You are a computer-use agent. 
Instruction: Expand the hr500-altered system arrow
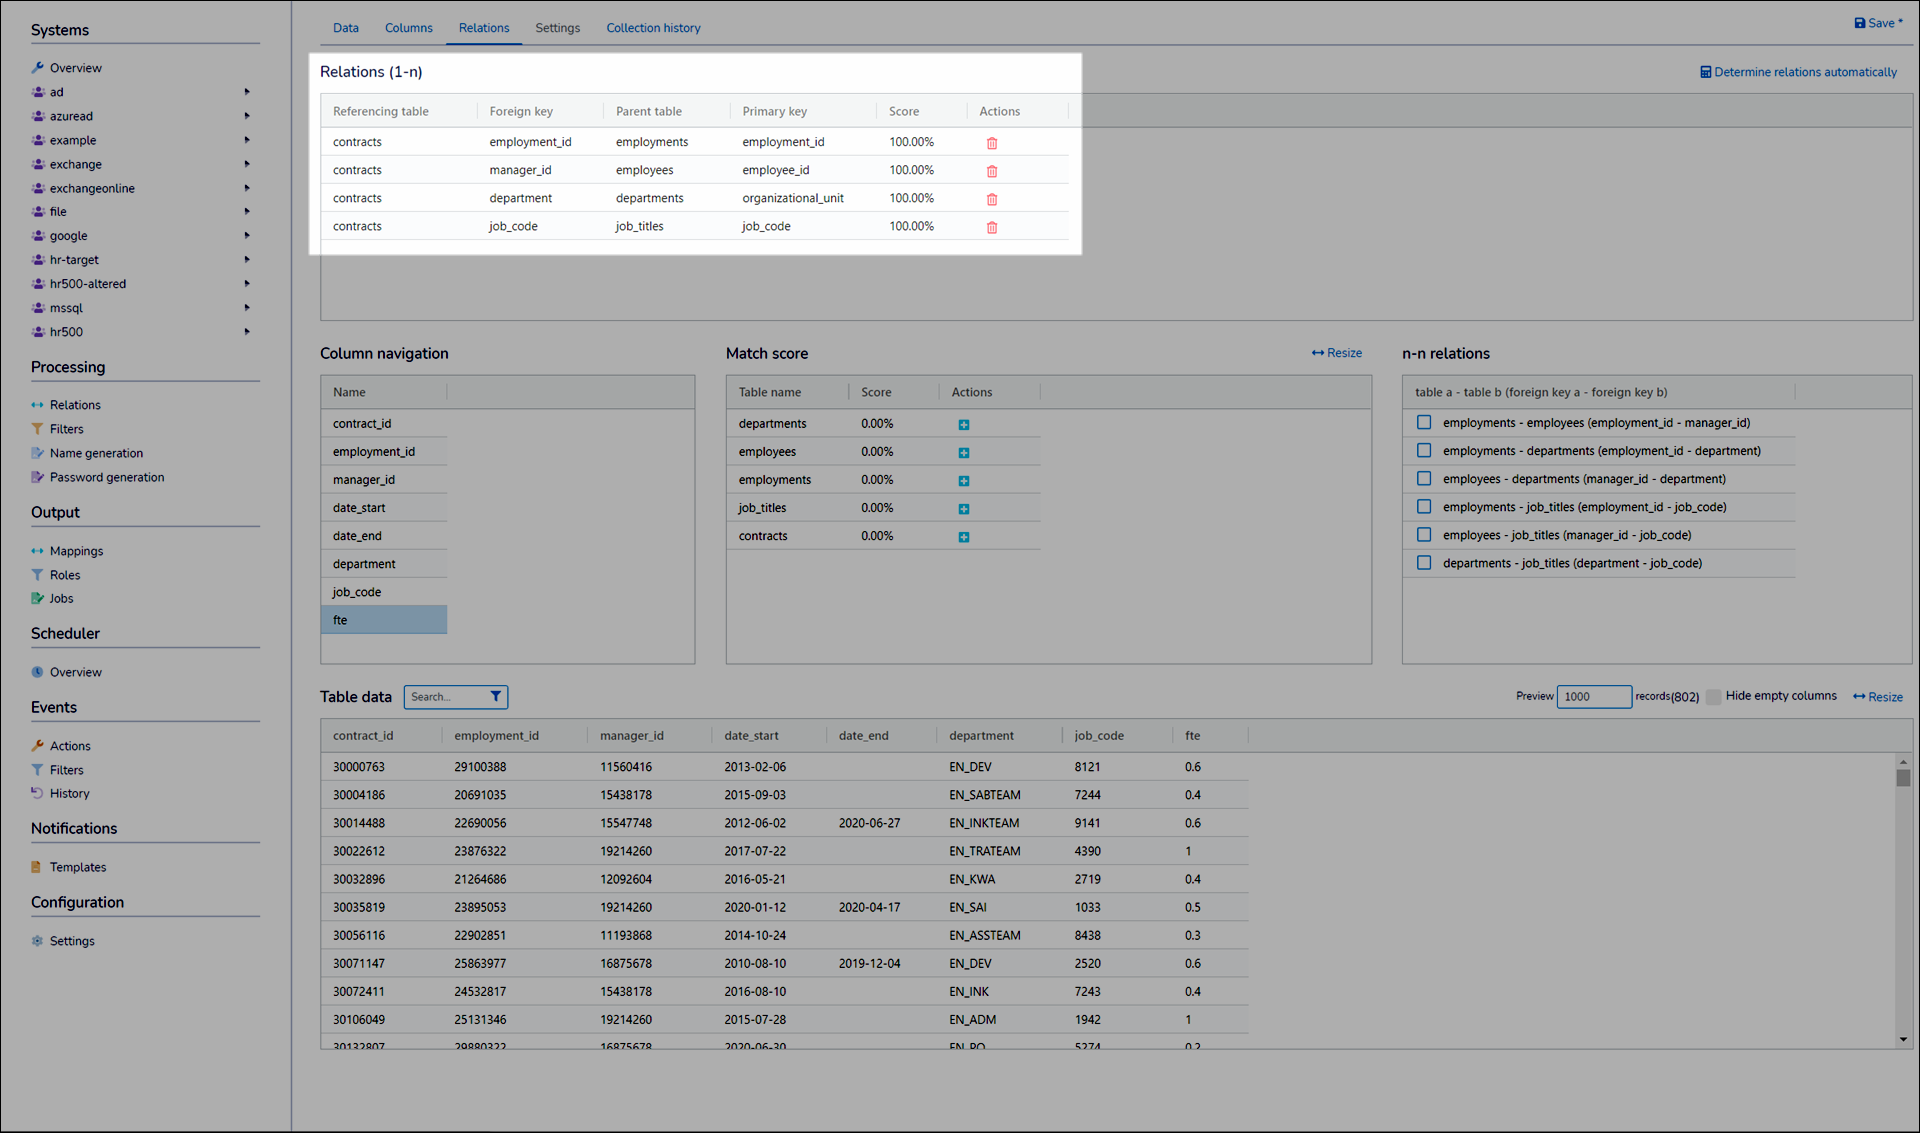pyautogui.click(x=247, y=284)
